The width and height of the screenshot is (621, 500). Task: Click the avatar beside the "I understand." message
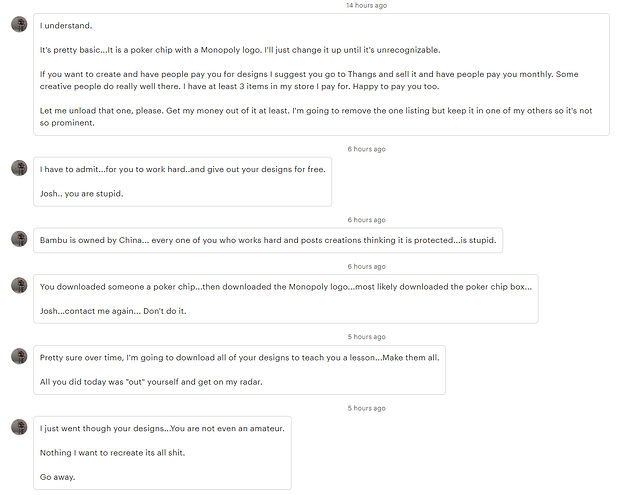pyautogui.click(x=19, y=24)
